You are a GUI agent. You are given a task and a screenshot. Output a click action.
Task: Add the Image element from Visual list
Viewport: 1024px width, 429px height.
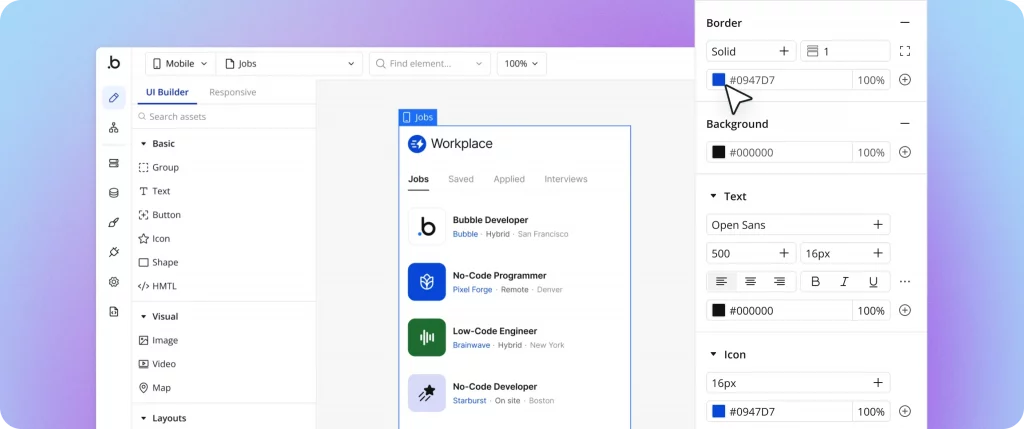(x=158, y=340)
